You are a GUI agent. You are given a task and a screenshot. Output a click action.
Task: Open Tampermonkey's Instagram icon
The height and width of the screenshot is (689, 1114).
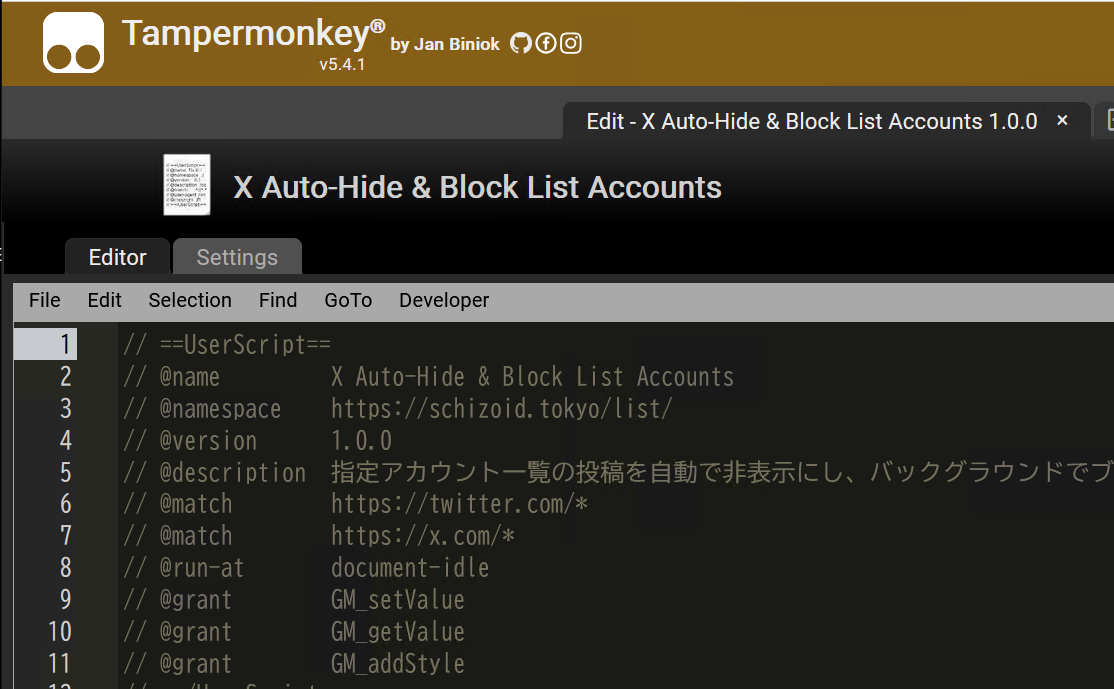[571, 43]
